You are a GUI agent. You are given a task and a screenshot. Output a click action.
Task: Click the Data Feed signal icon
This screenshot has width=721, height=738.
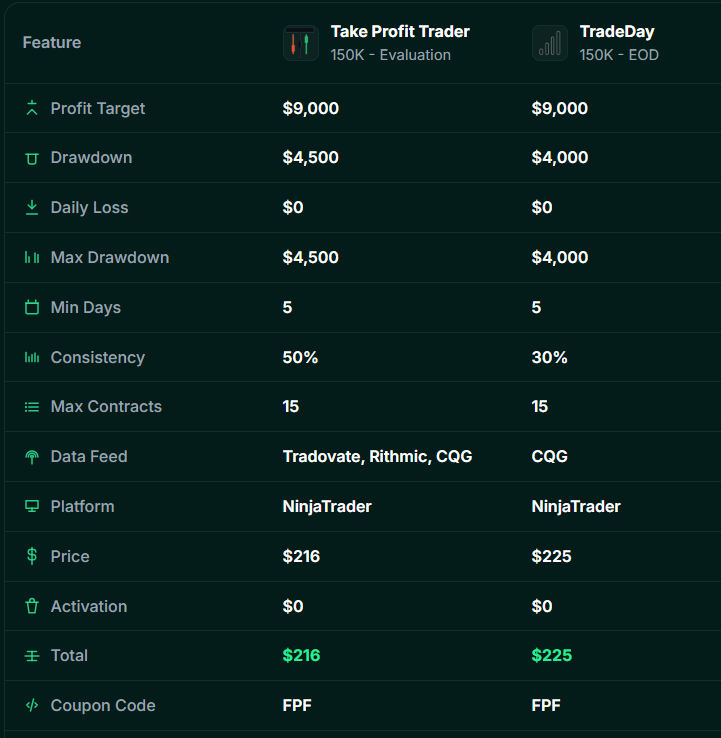coord(32,457)
